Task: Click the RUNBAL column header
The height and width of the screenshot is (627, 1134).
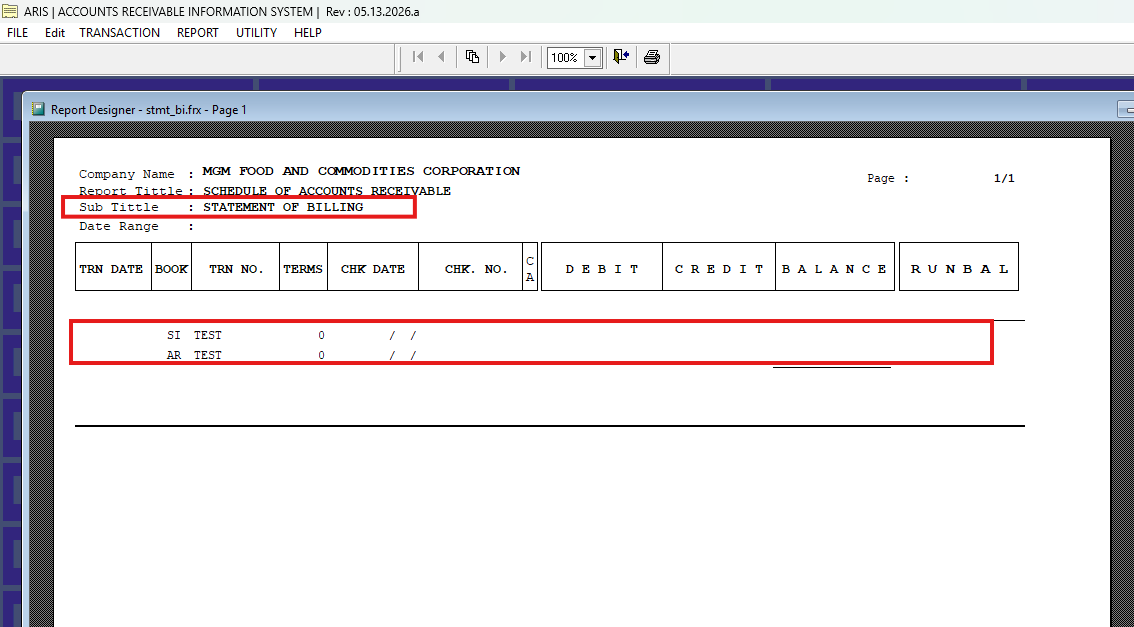Action: tap(959, 267)
